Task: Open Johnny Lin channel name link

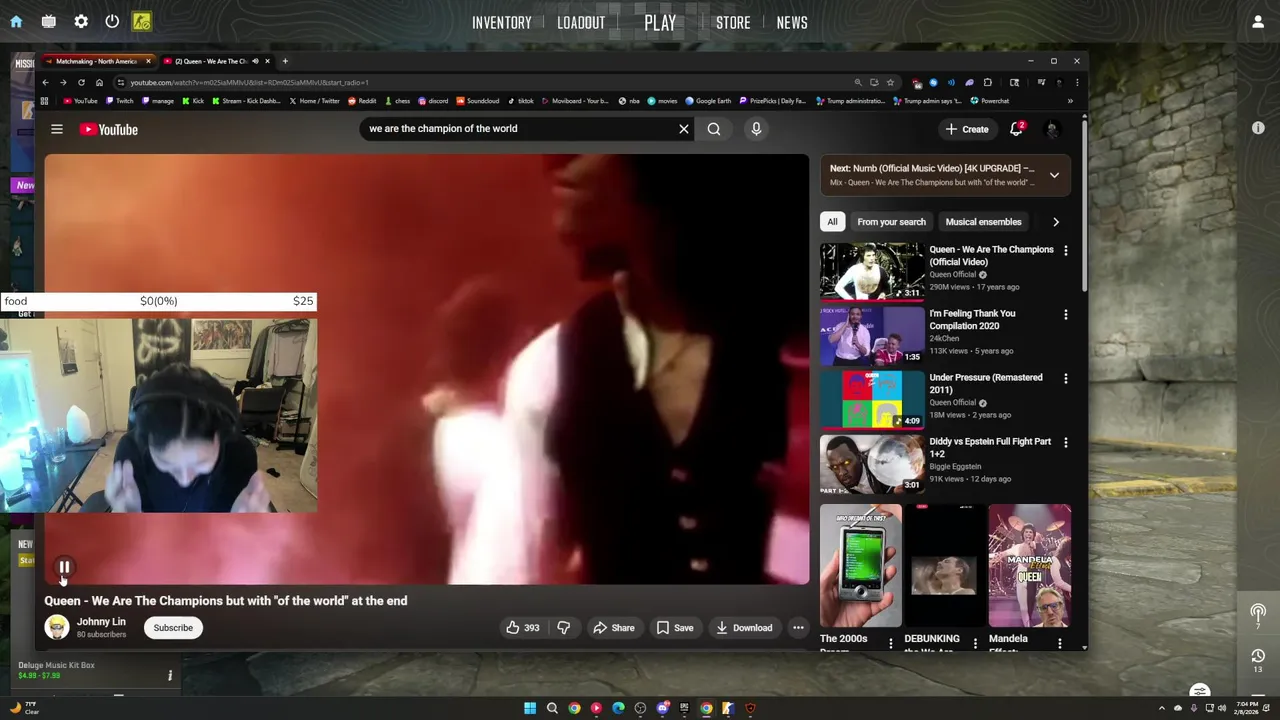Action: [x=101, y=622]
